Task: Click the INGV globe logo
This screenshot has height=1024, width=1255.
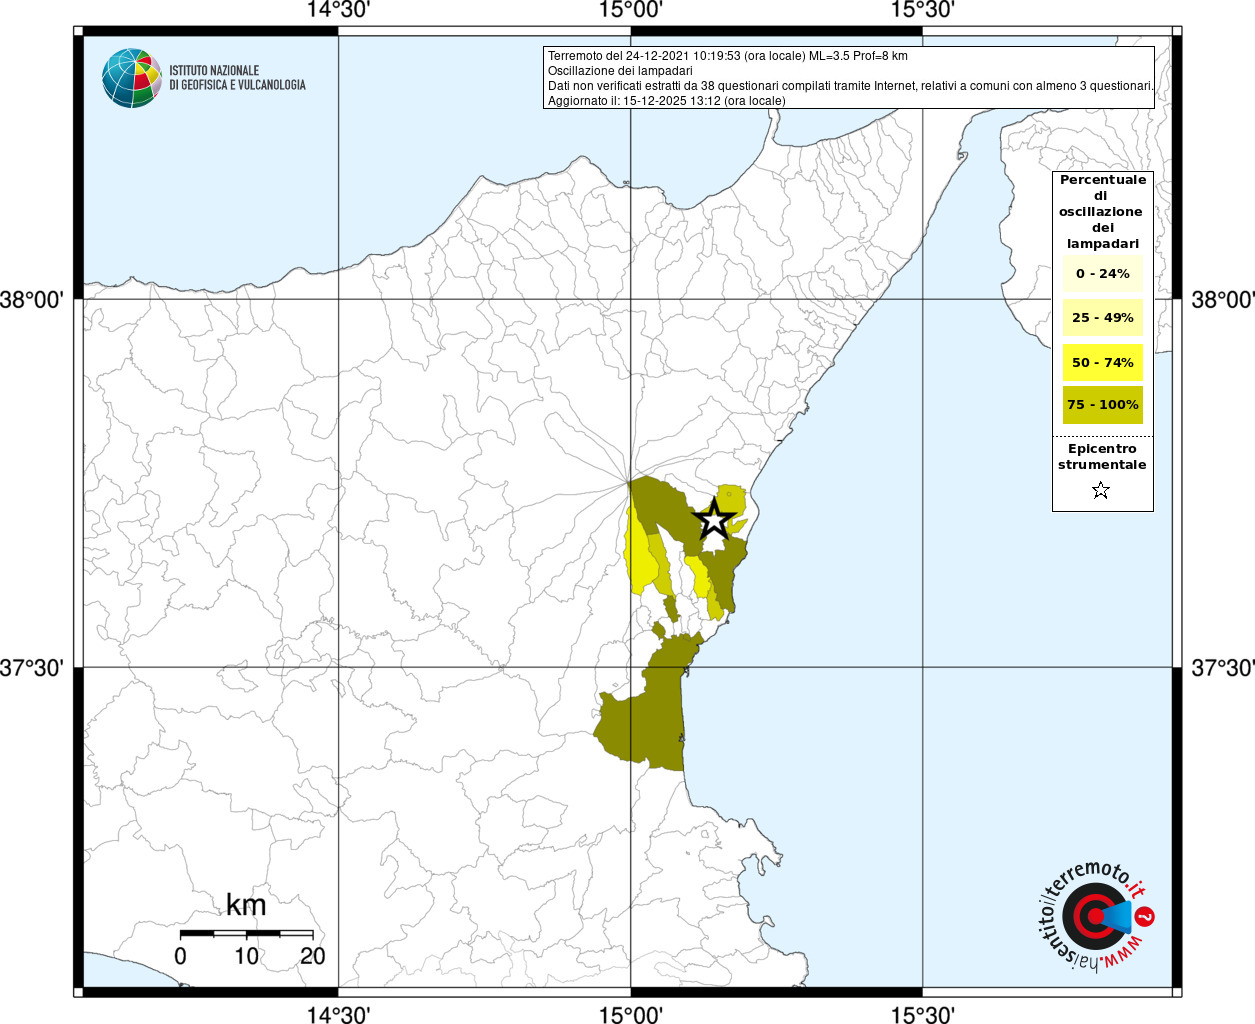Action: 131,78
